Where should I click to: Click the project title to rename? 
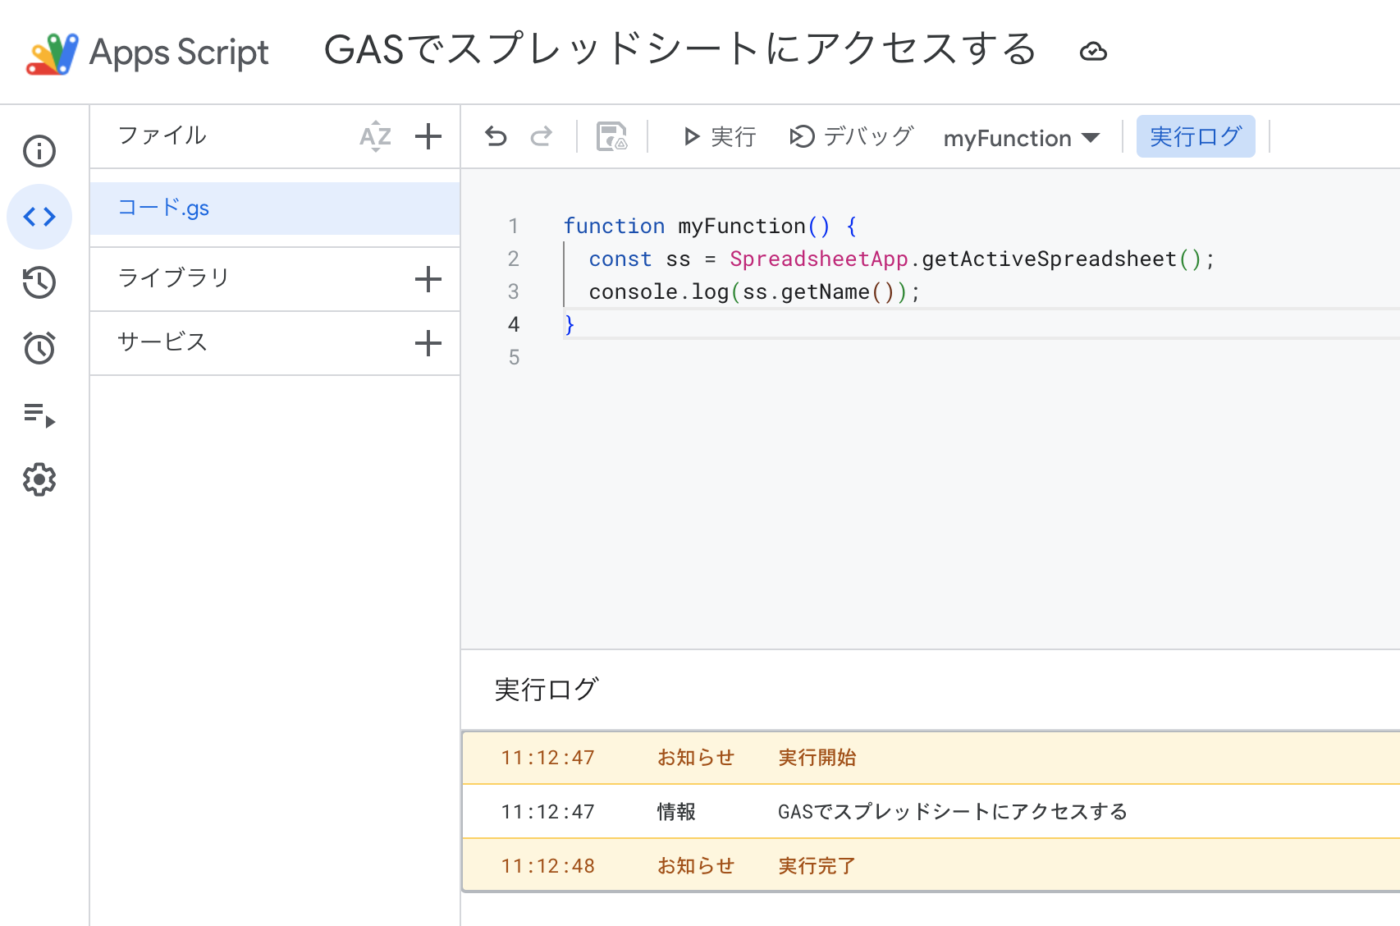pyautogui.click(x=680, y=50)
